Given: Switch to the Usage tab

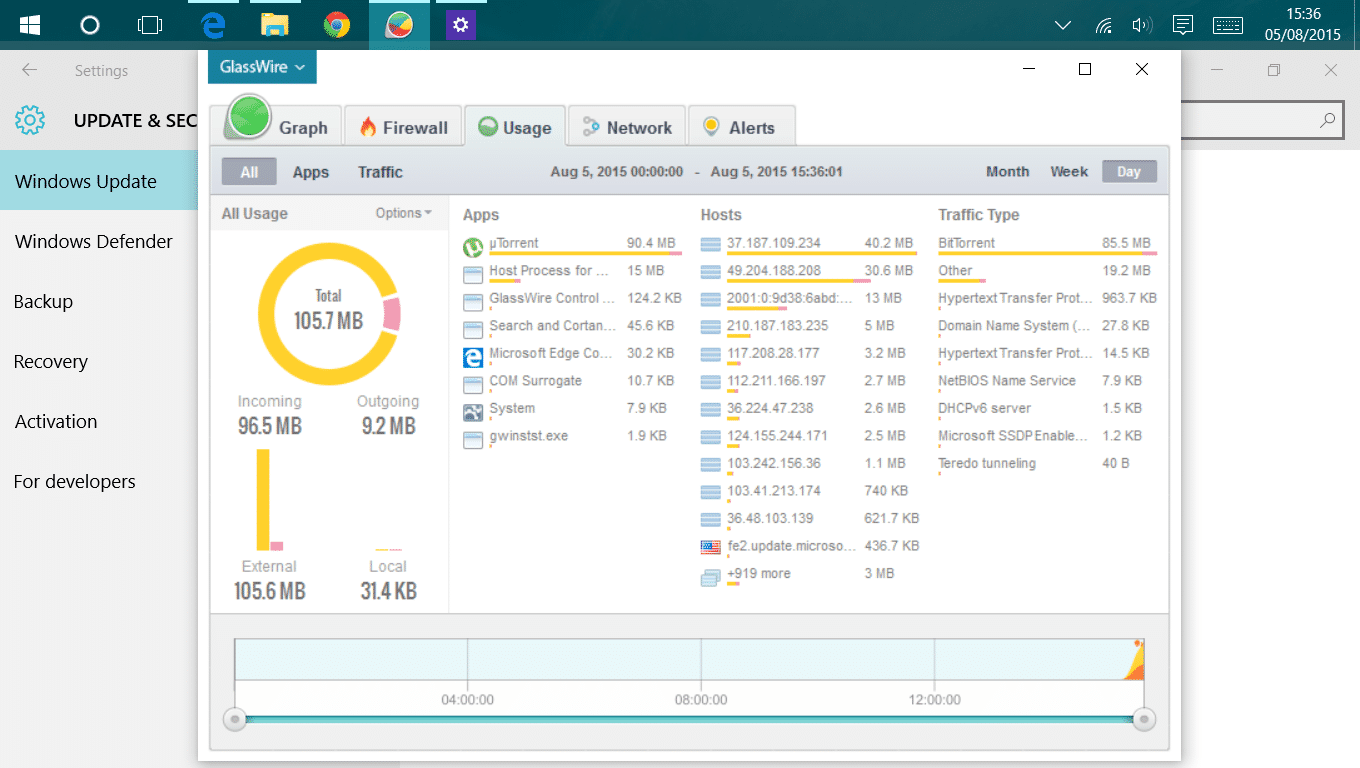Looking at the screenshot, I should coord(515,127).
